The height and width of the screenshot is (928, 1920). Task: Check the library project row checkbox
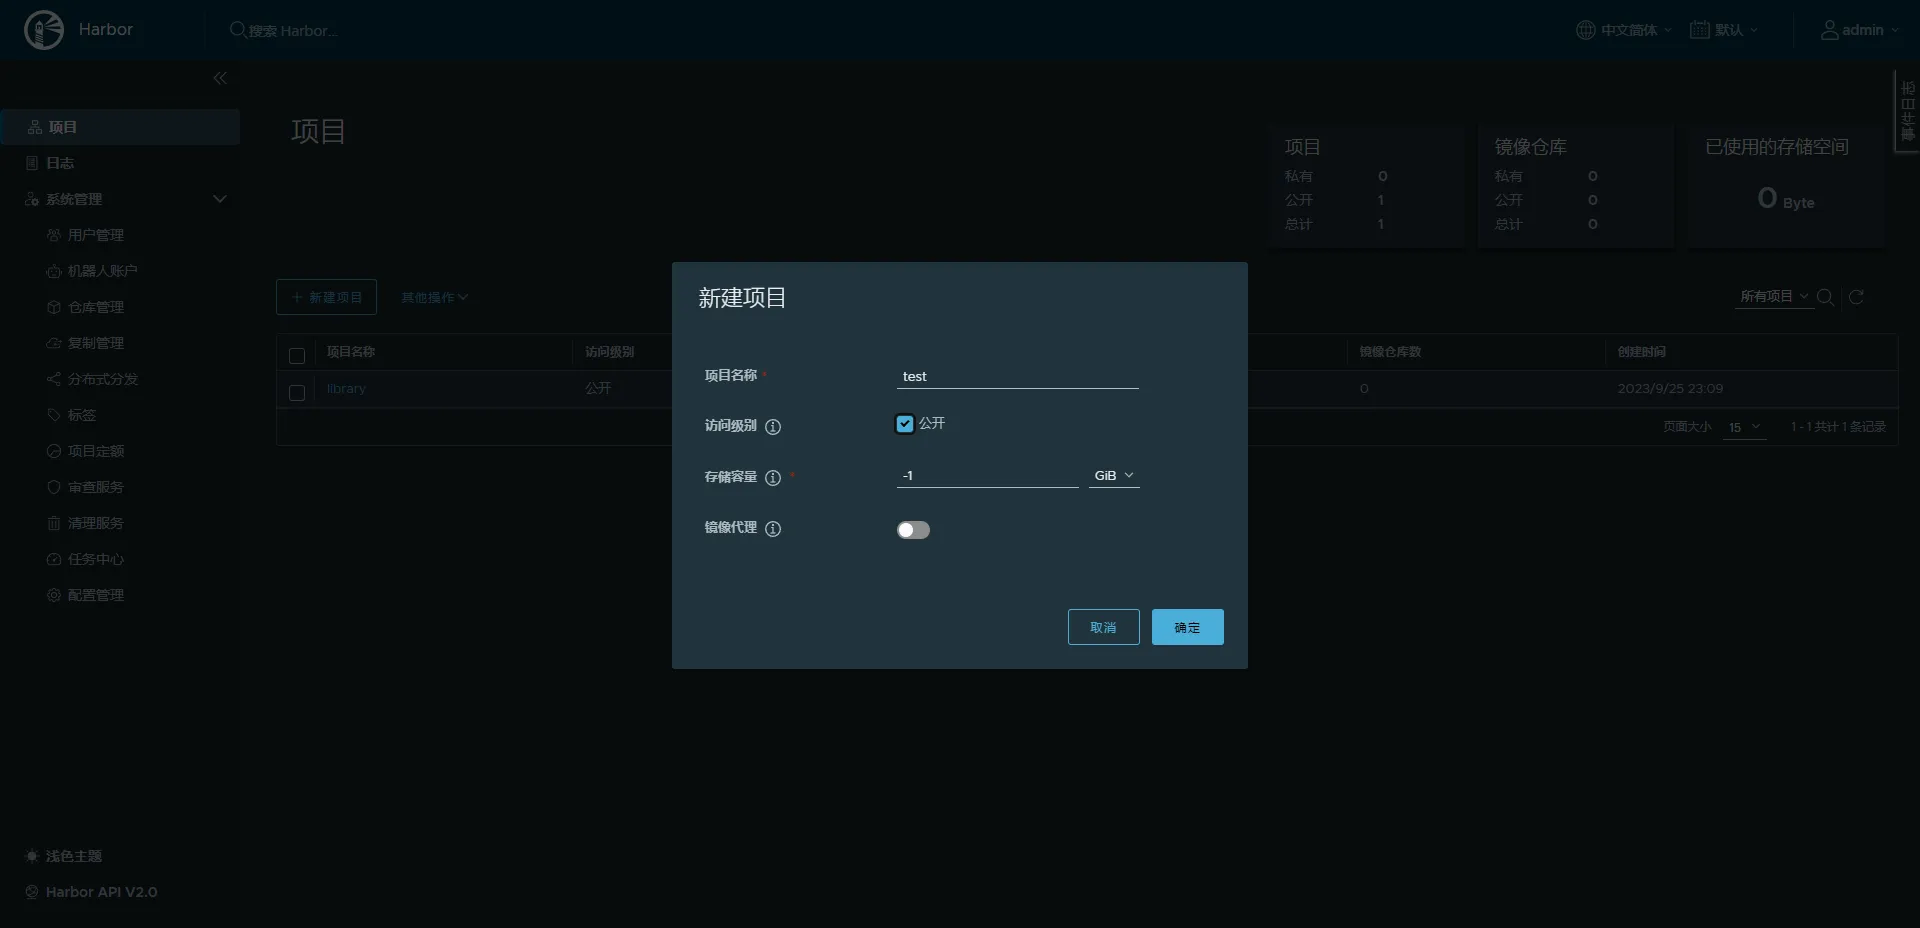pos(297,393)
